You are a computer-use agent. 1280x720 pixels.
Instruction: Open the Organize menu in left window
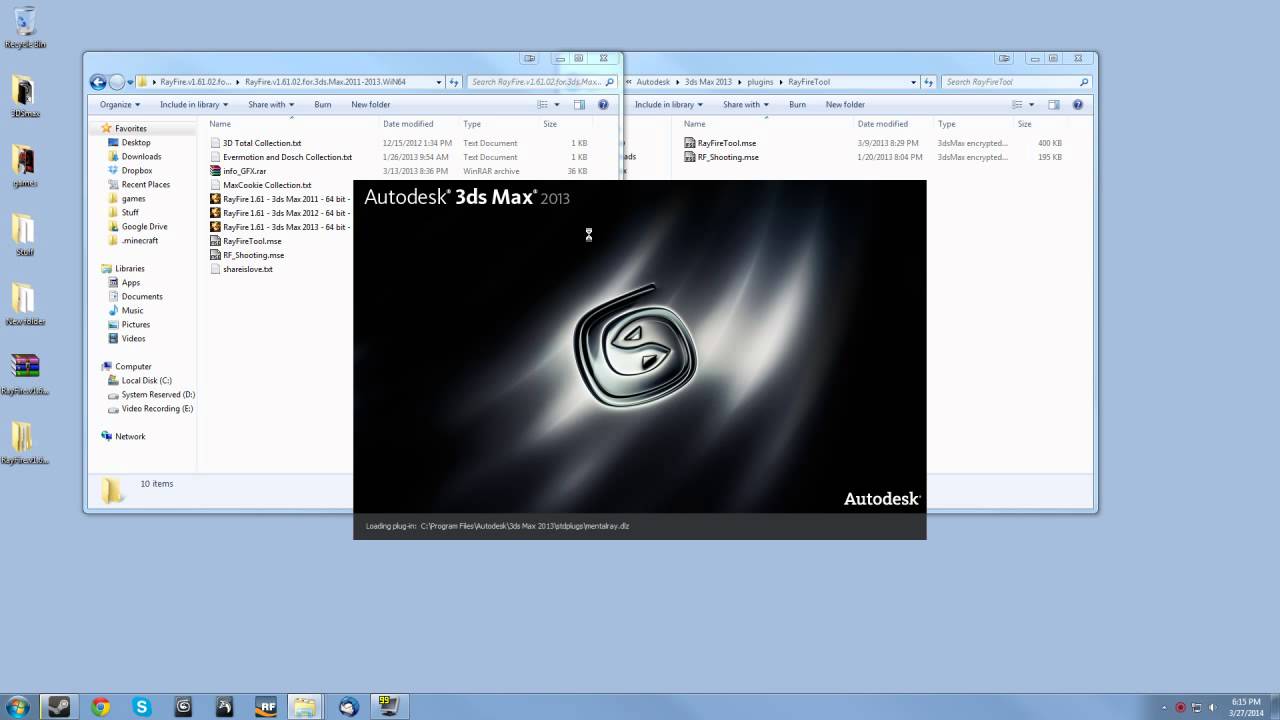[x=120, y=104]
